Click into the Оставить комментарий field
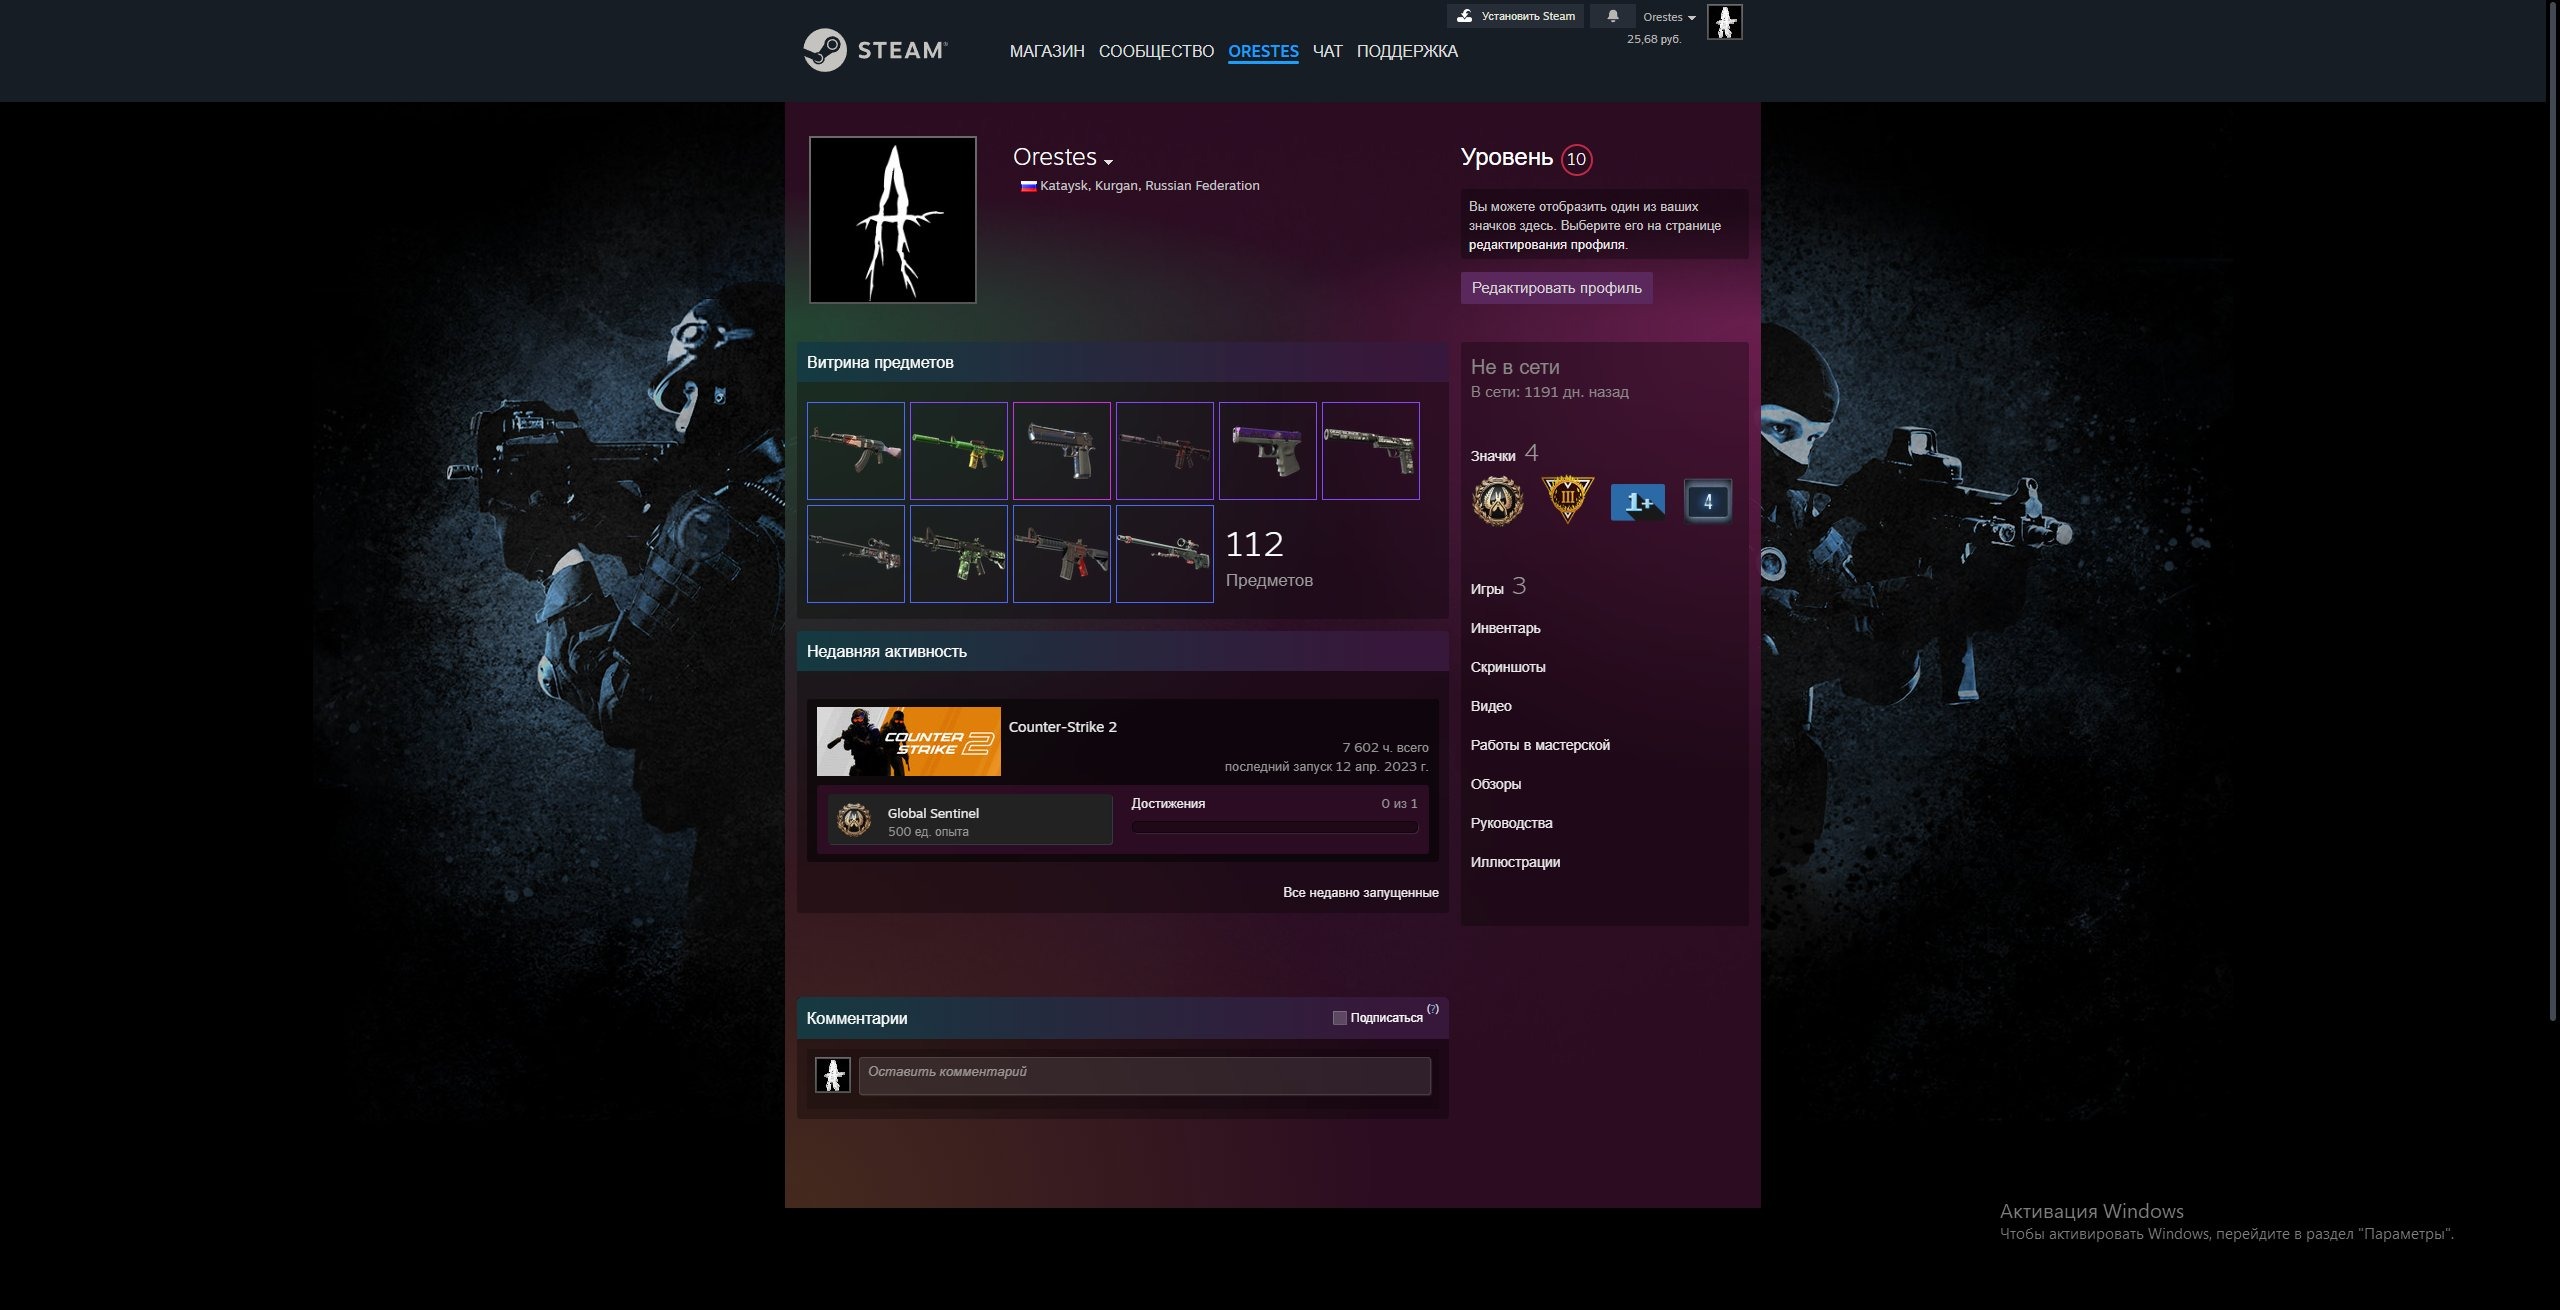The image size is (2560, 1310). [1144, 1076]
